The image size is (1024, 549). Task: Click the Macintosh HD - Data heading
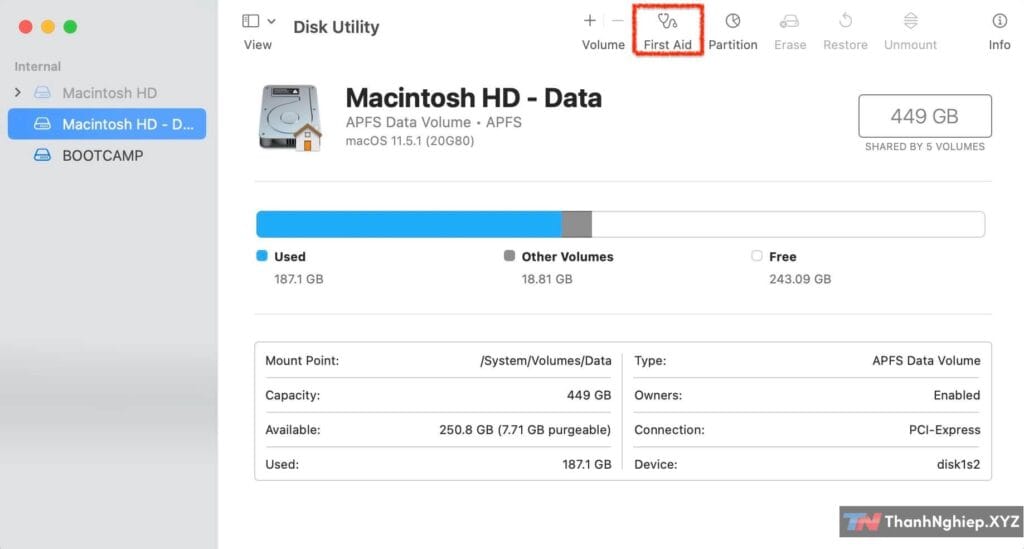[x=473, y=98]
